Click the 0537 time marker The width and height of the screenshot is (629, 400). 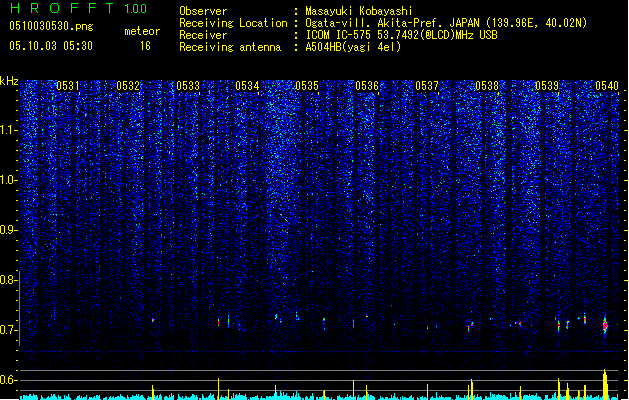click(x=427, y=86)
